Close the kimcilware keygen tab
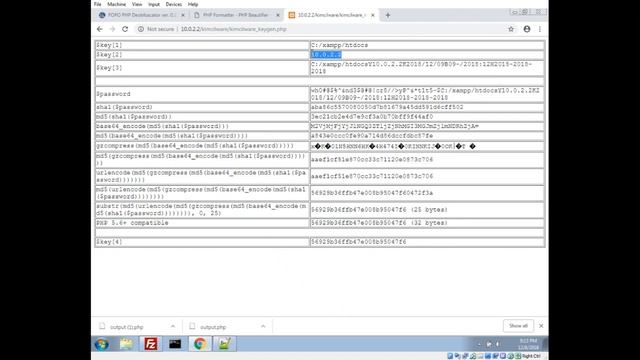 pyautogui.click(x=373, y=15)
